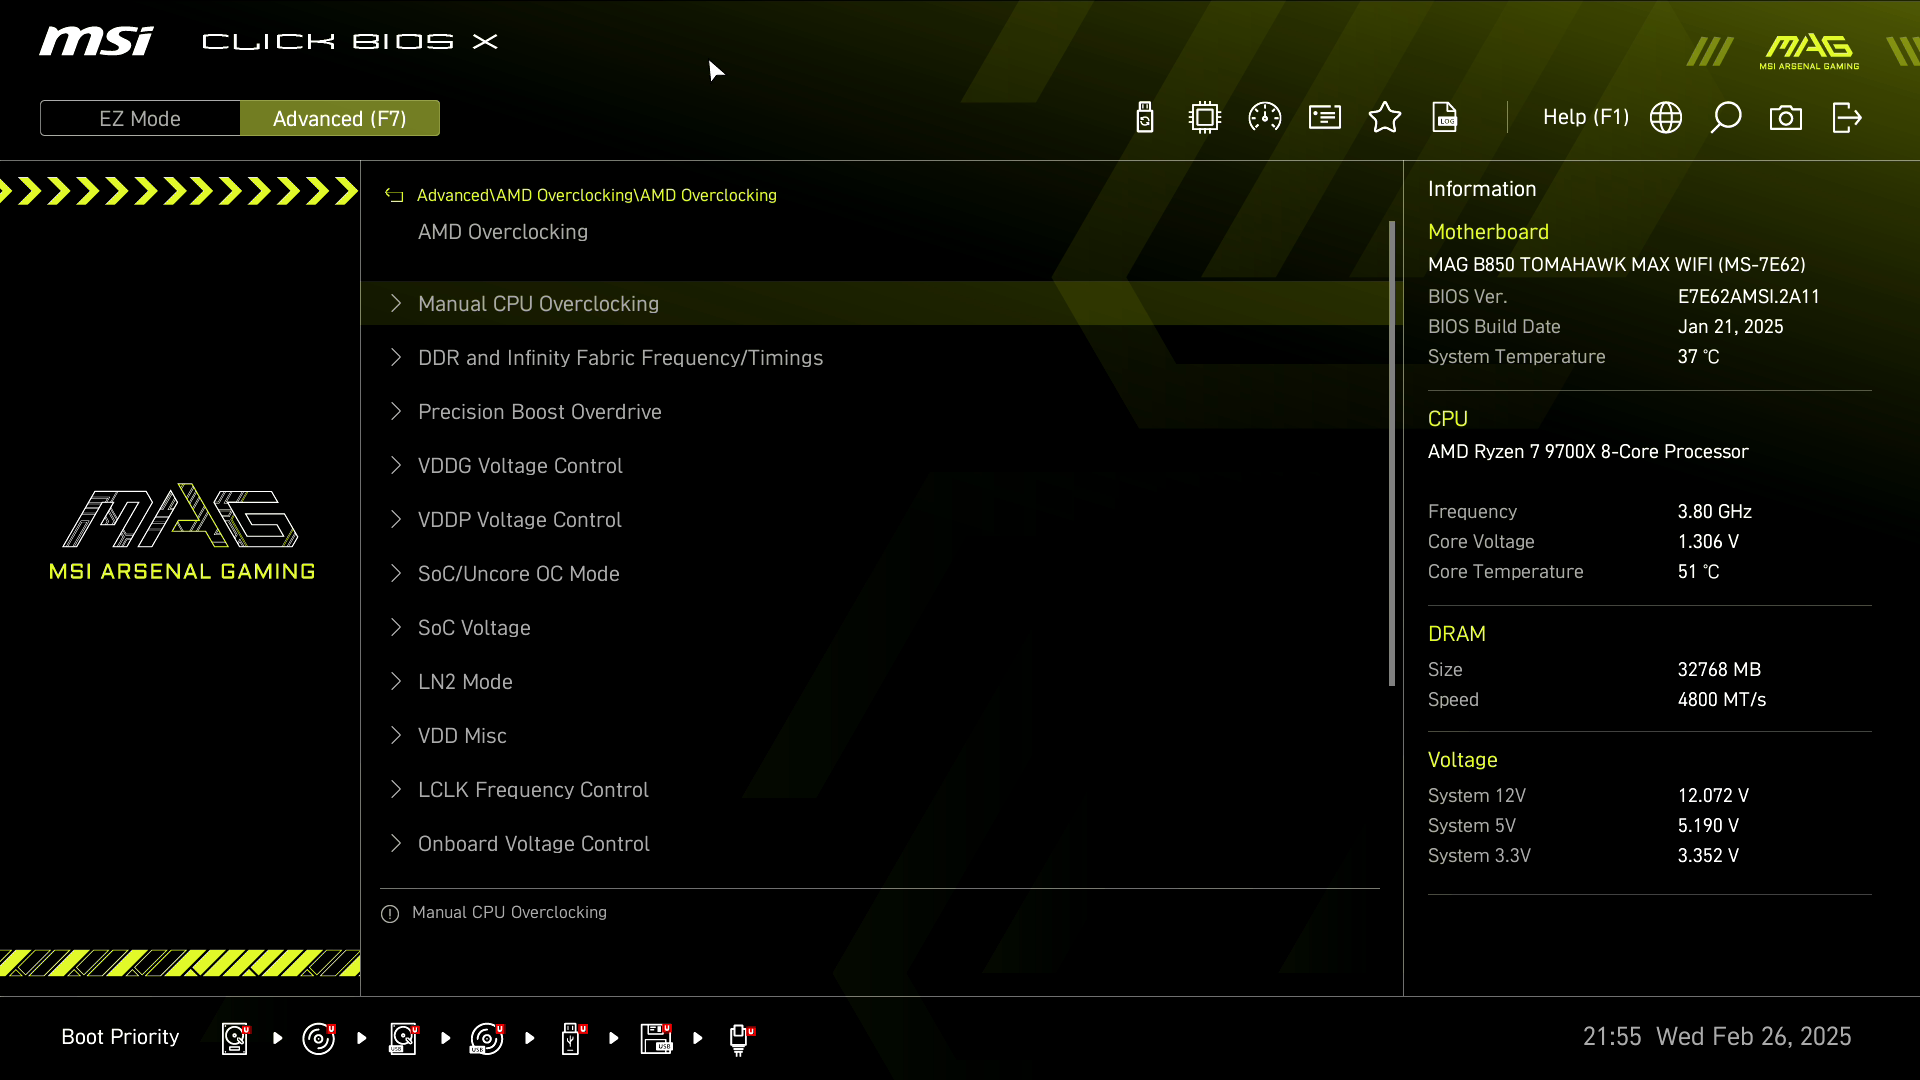This screenshot has height=1080, width=1920.
Task: Select the first hard disk boot device
Action: [x=235, y=1038]
